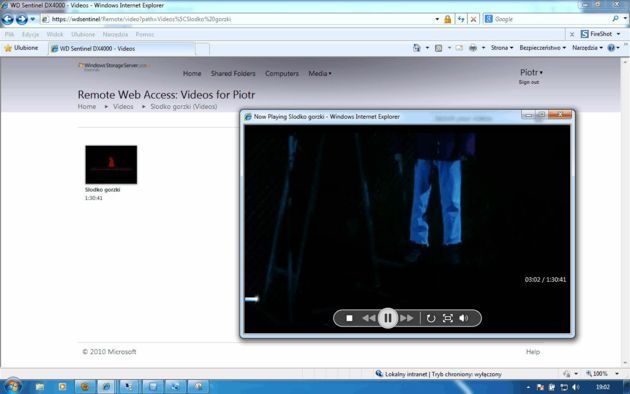Image resolution: width=630 pixels, height=394 pixels.
Task: Rewind the Slodko gorzki video
Action: pyautogui.click(x=369, y=318)
